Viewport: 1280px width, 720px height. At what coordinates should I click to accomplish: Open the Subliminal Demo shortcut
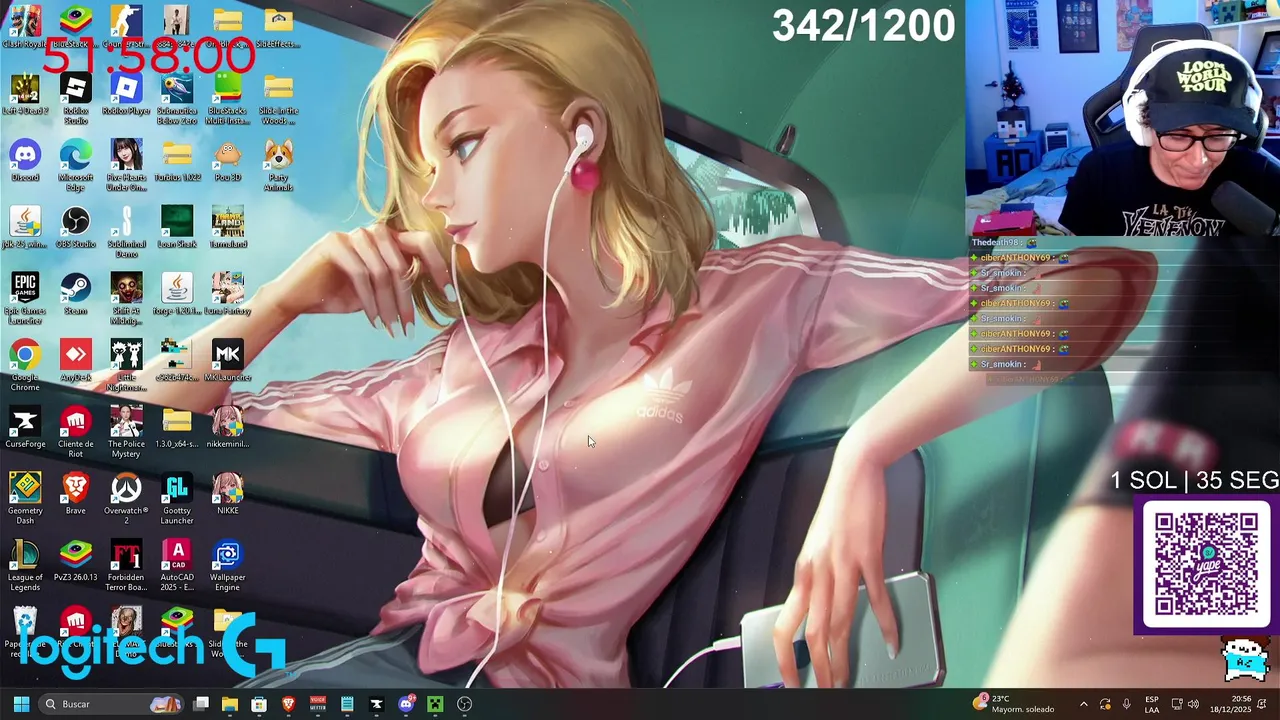(x=126, y=232)
